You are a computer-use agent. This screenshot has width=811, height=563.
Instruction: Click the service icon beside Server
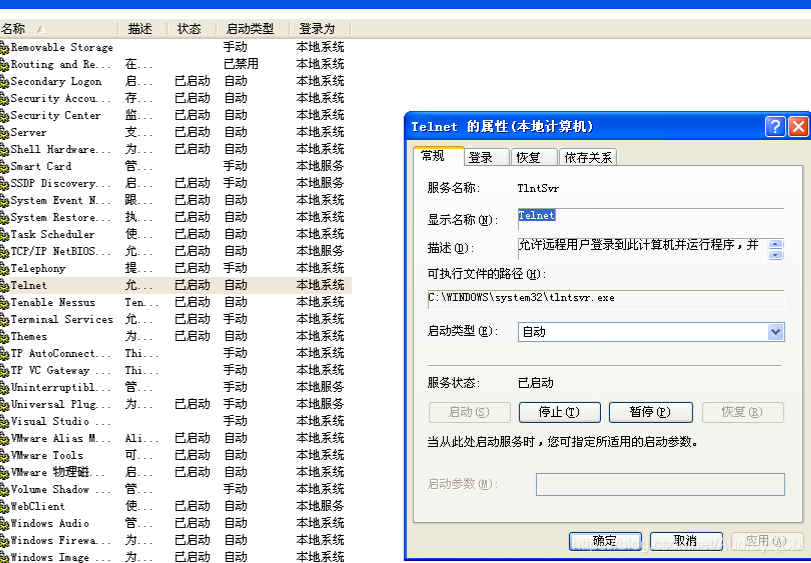[5, 133]
